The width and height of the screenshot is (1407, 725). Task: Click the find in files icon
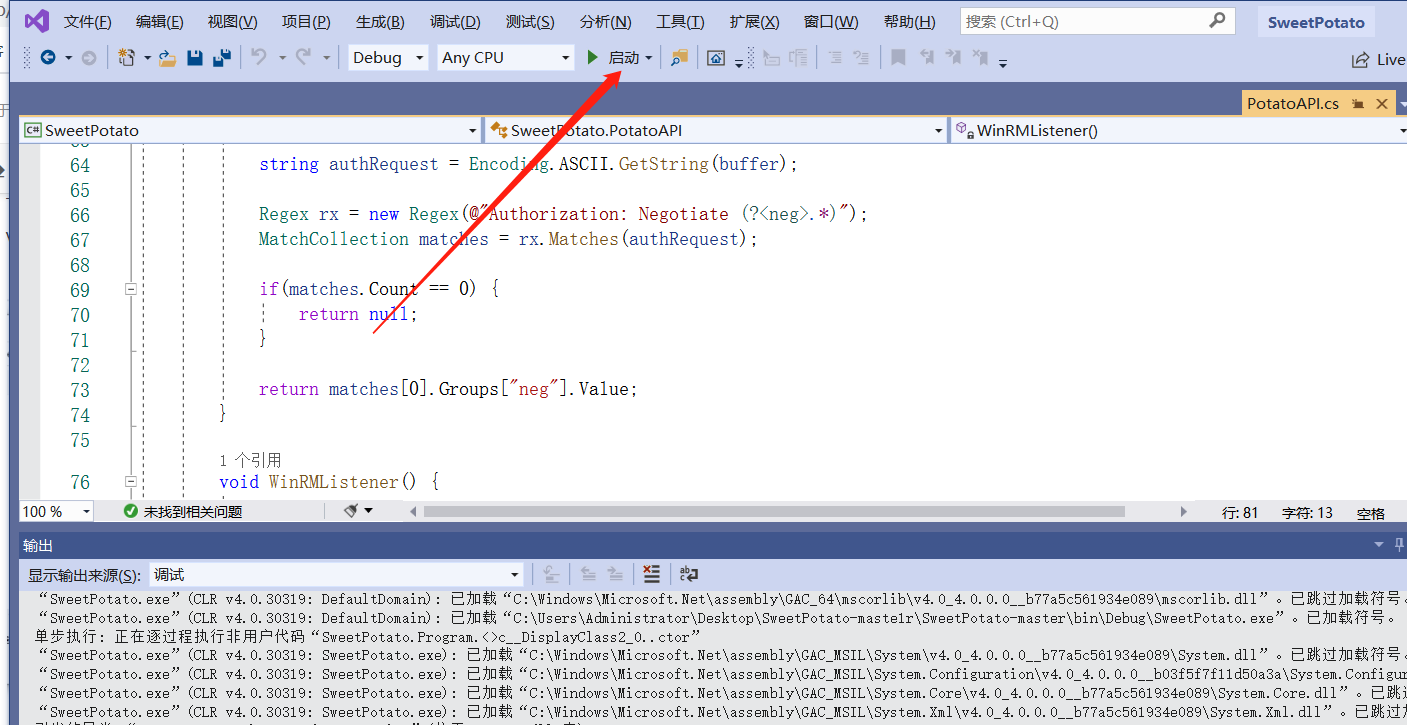679,58
